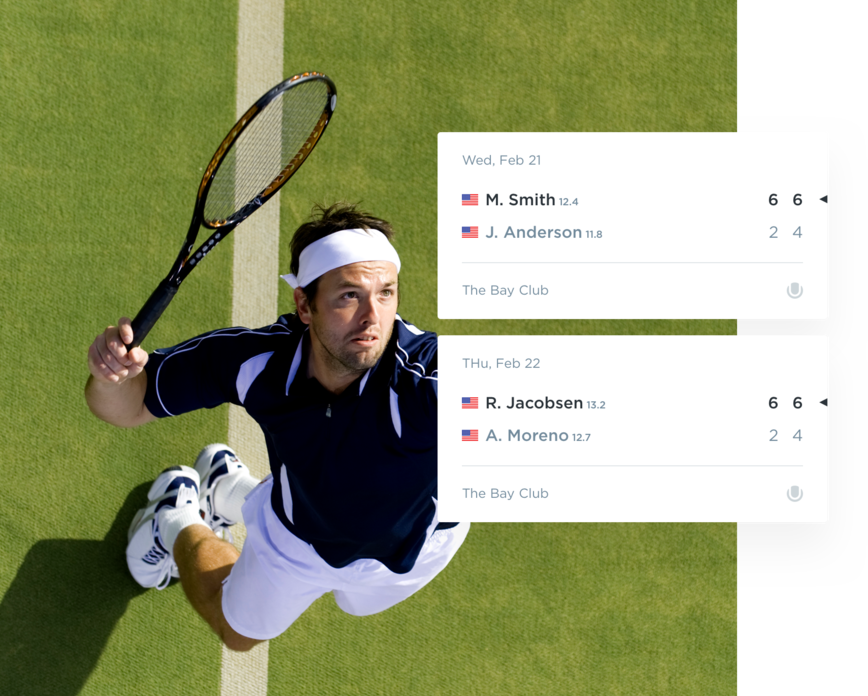Open player R. Jacobsen profile
The height and width of the screenshot is (696, 868).
point(534,403)
